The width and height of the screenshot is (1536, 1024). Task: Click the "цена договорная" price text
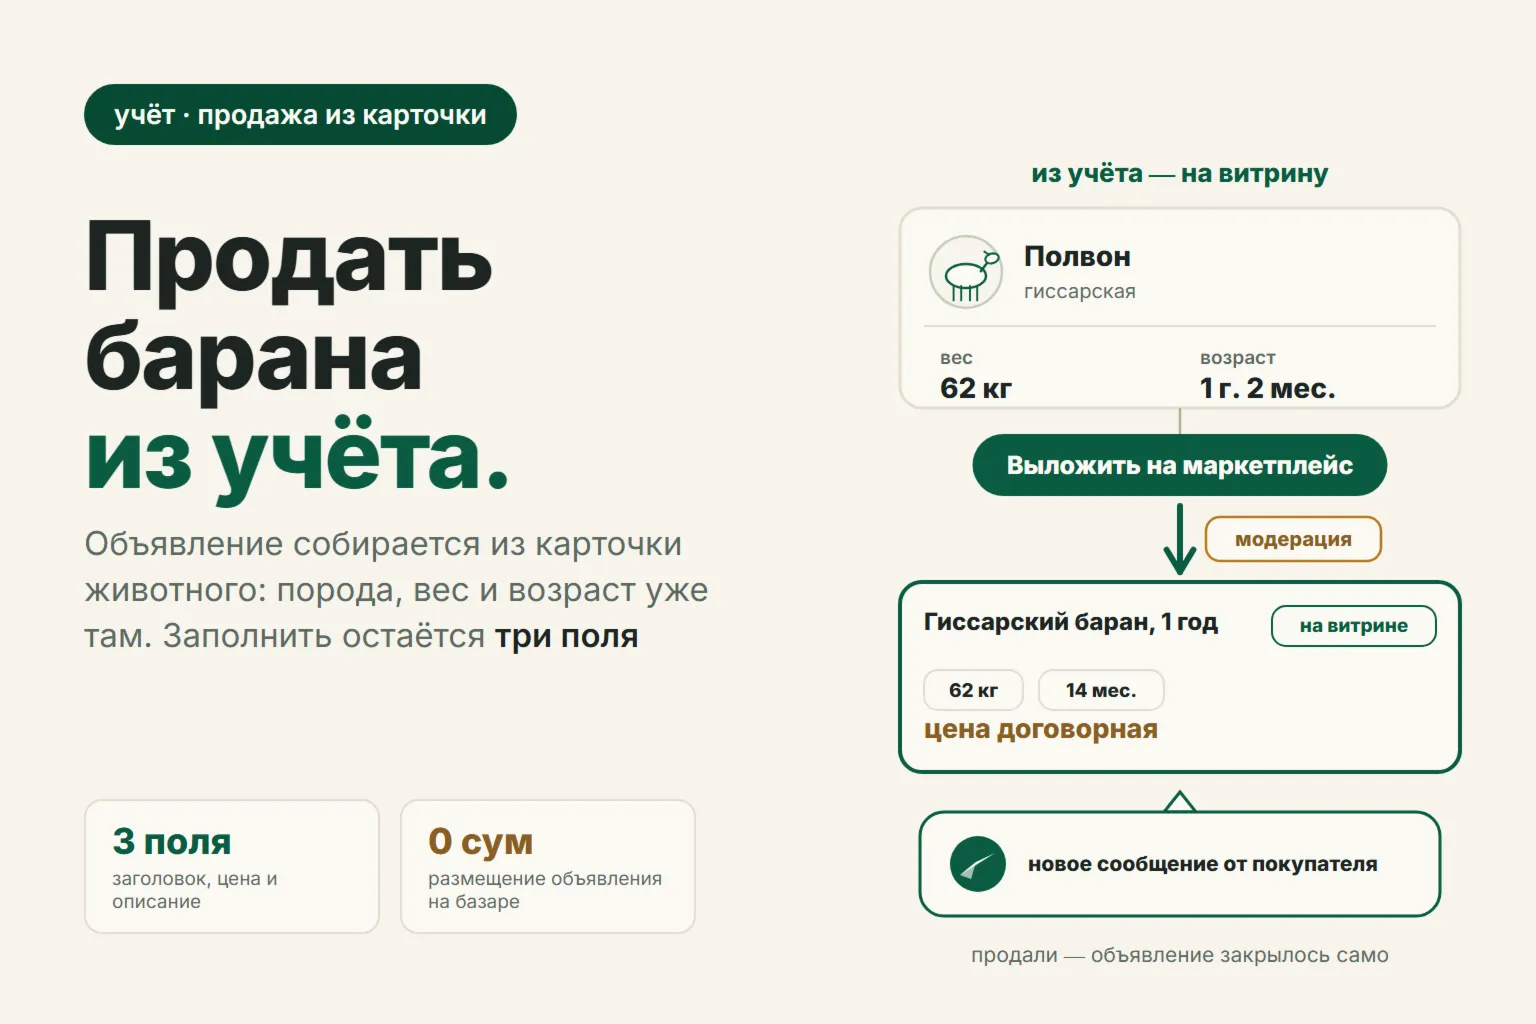(1040, 730)
